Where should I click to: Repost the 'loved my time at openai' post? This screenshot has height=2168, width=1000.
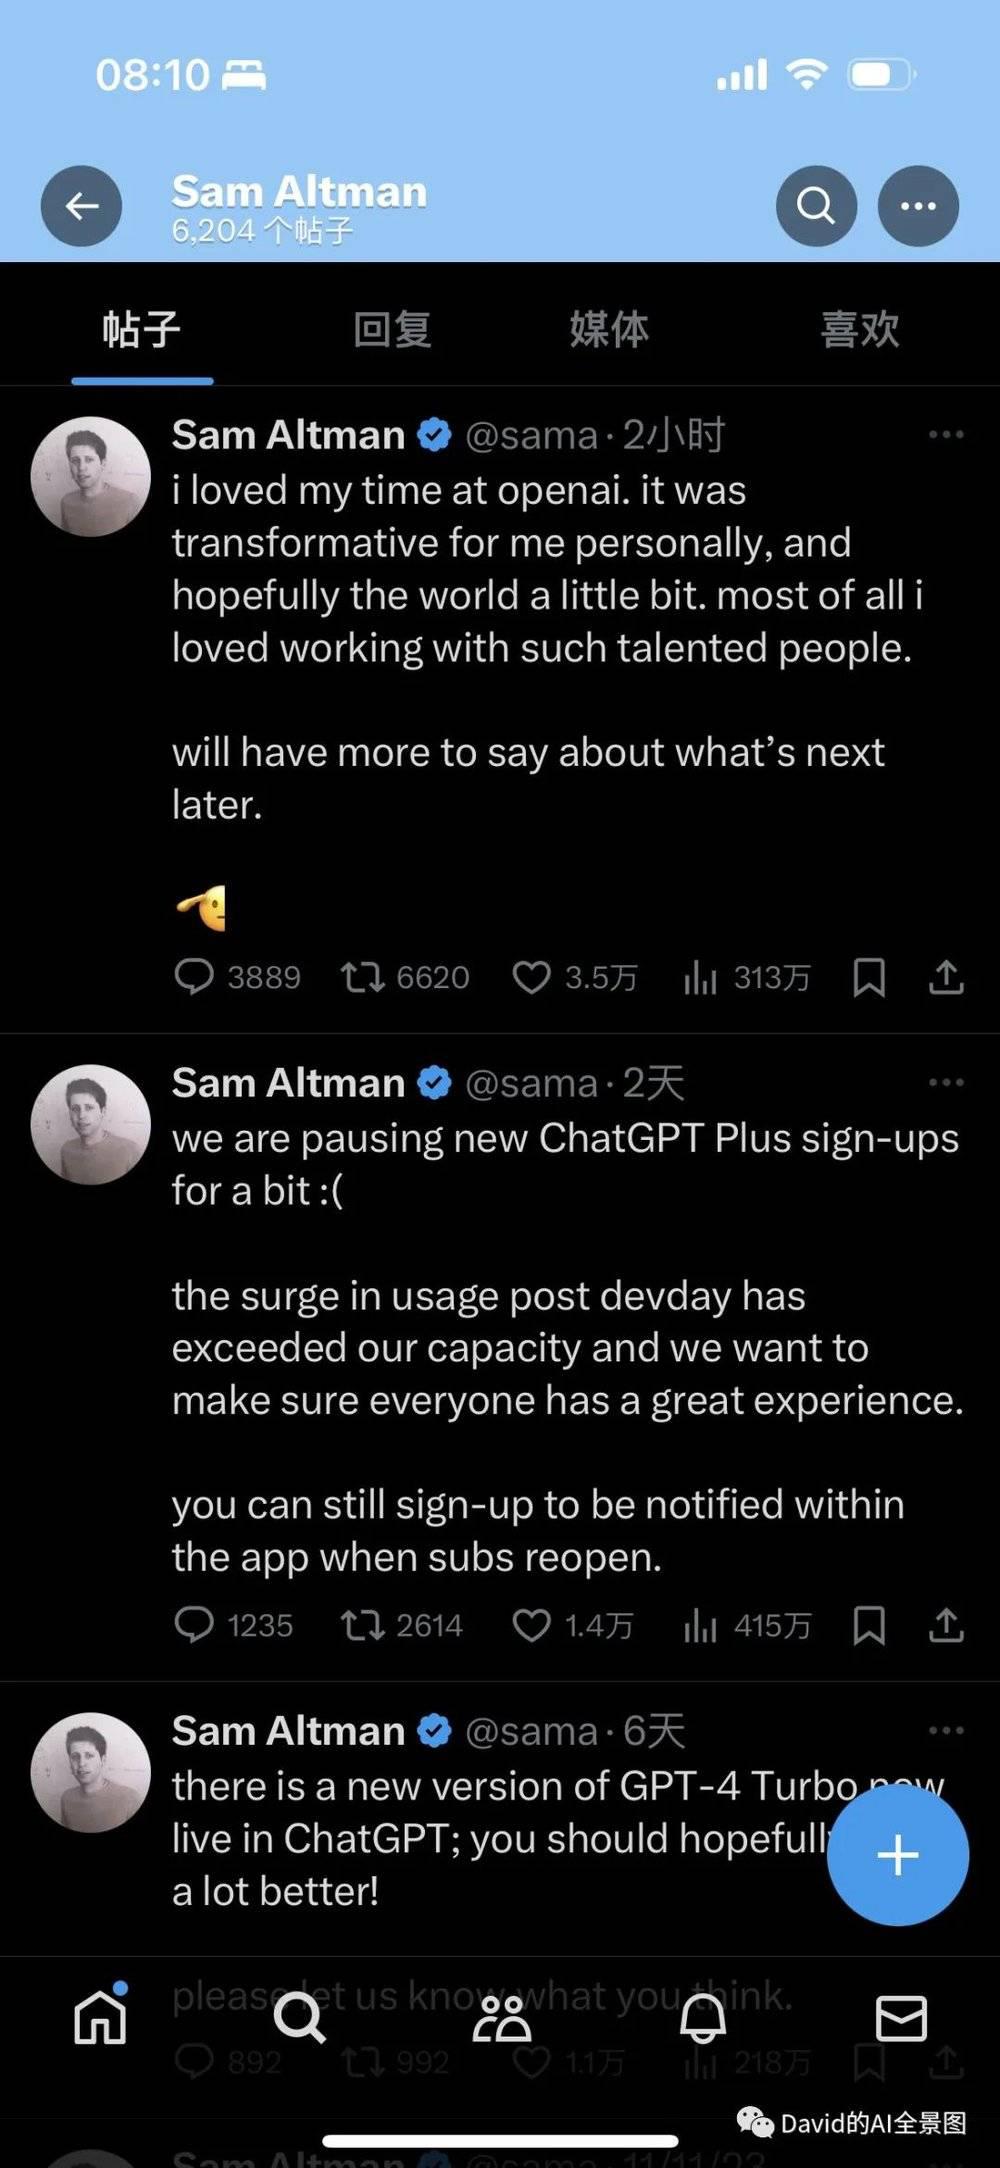(x=362, y=977)
